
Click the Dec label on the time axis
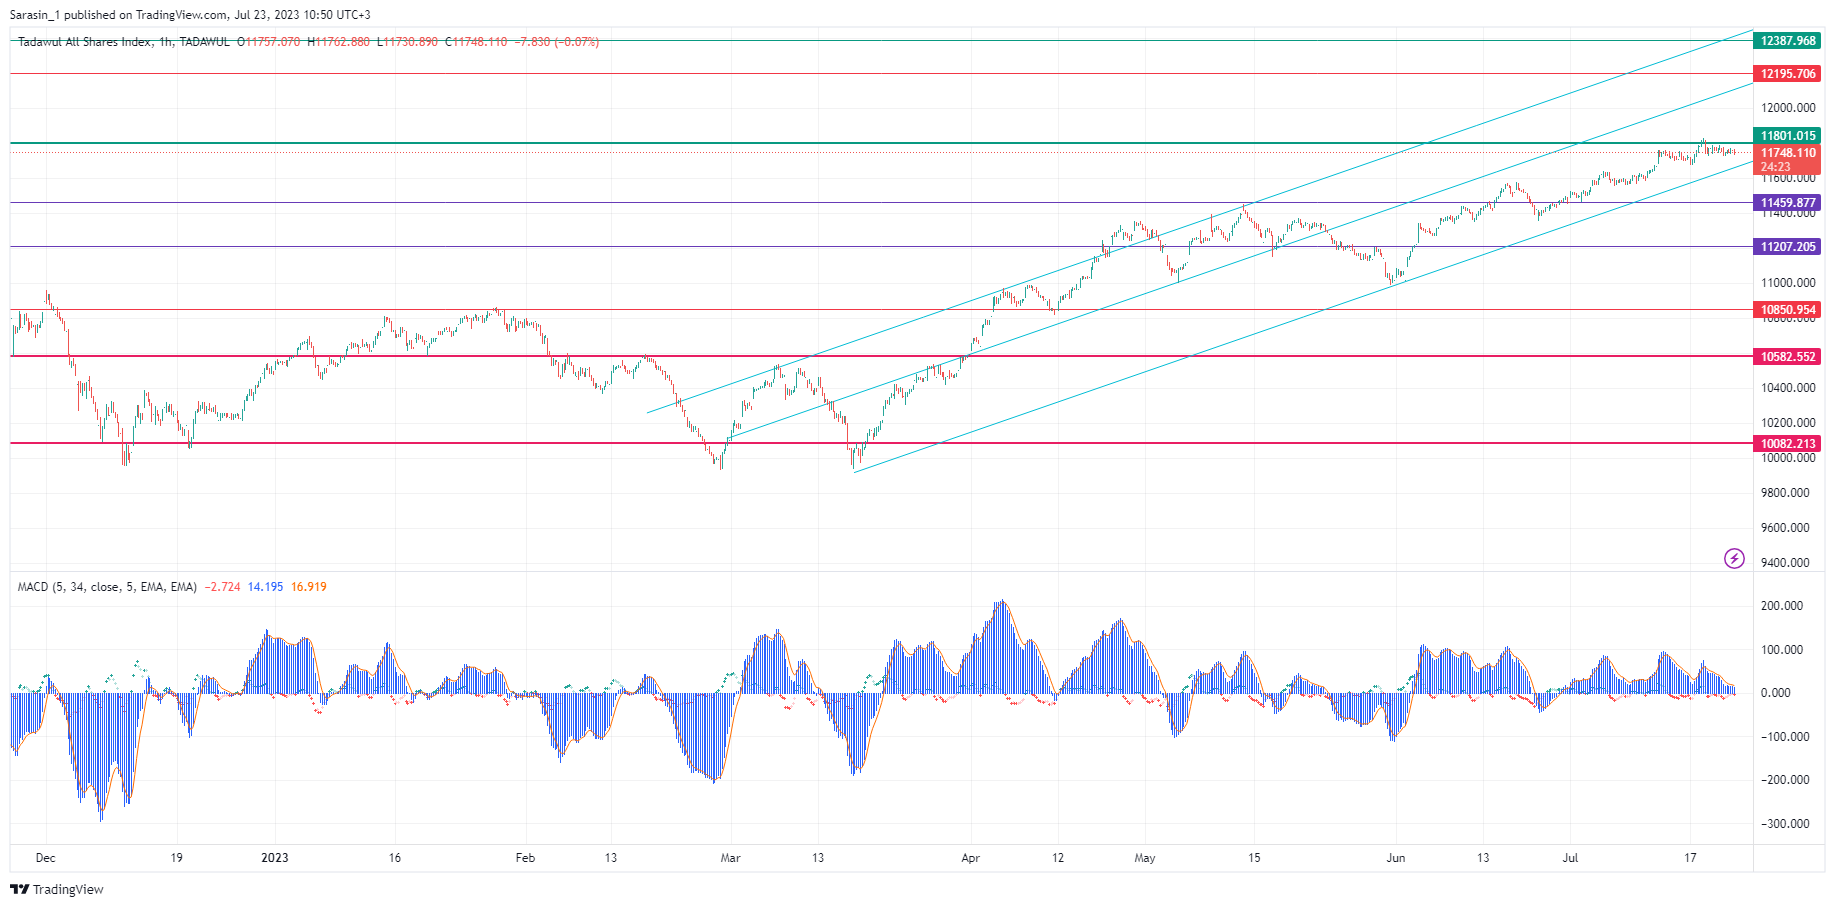coord(45,858)
